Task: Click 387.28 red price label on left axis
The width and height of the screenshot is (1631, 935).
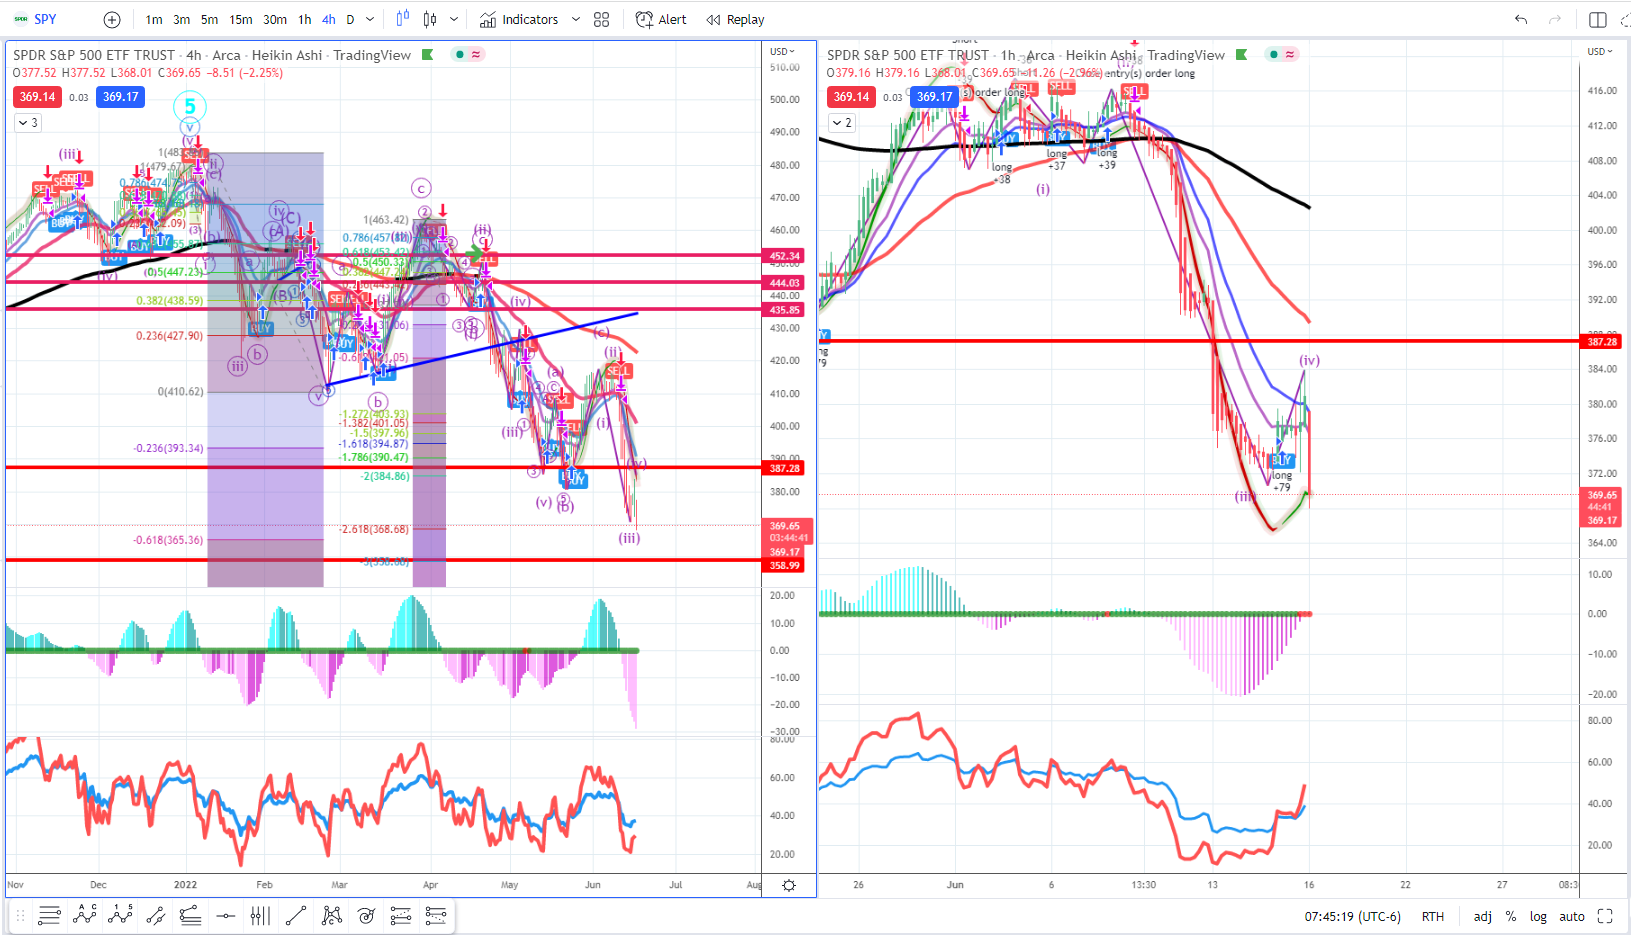Action: point(785,468)
